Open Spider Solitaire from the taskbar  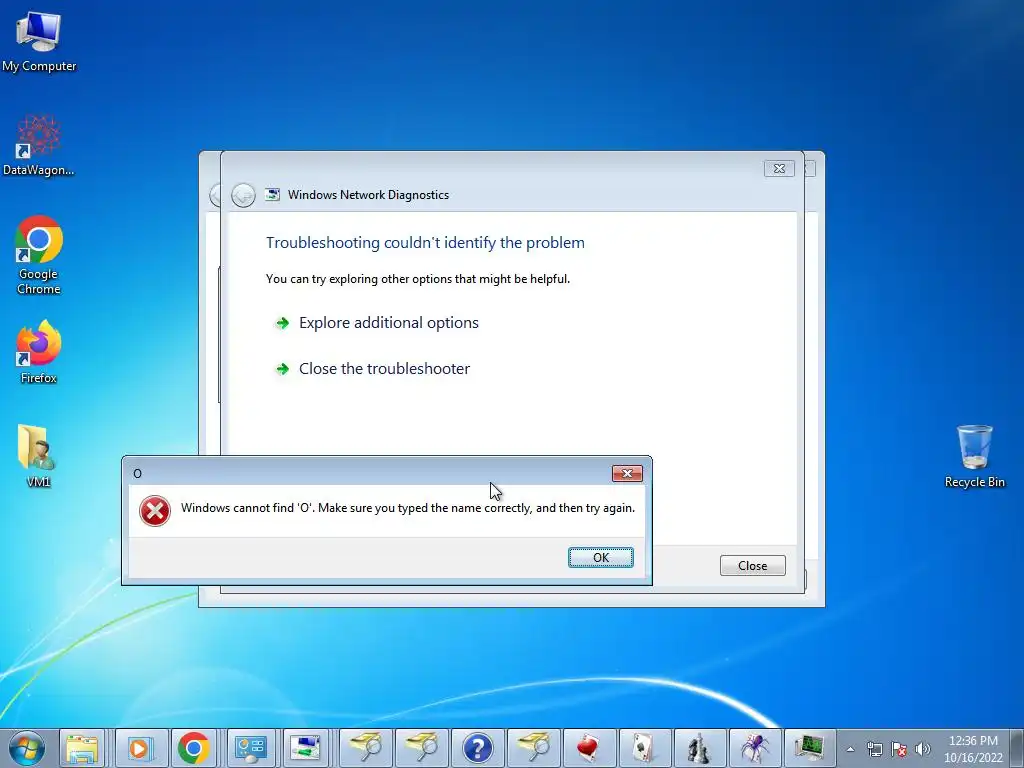pyautogui.click(x=754, y=748)
